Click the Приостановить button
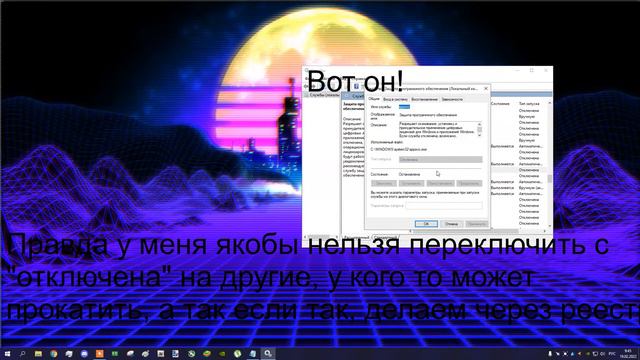The image size is (640, 360). click(440, 184)
